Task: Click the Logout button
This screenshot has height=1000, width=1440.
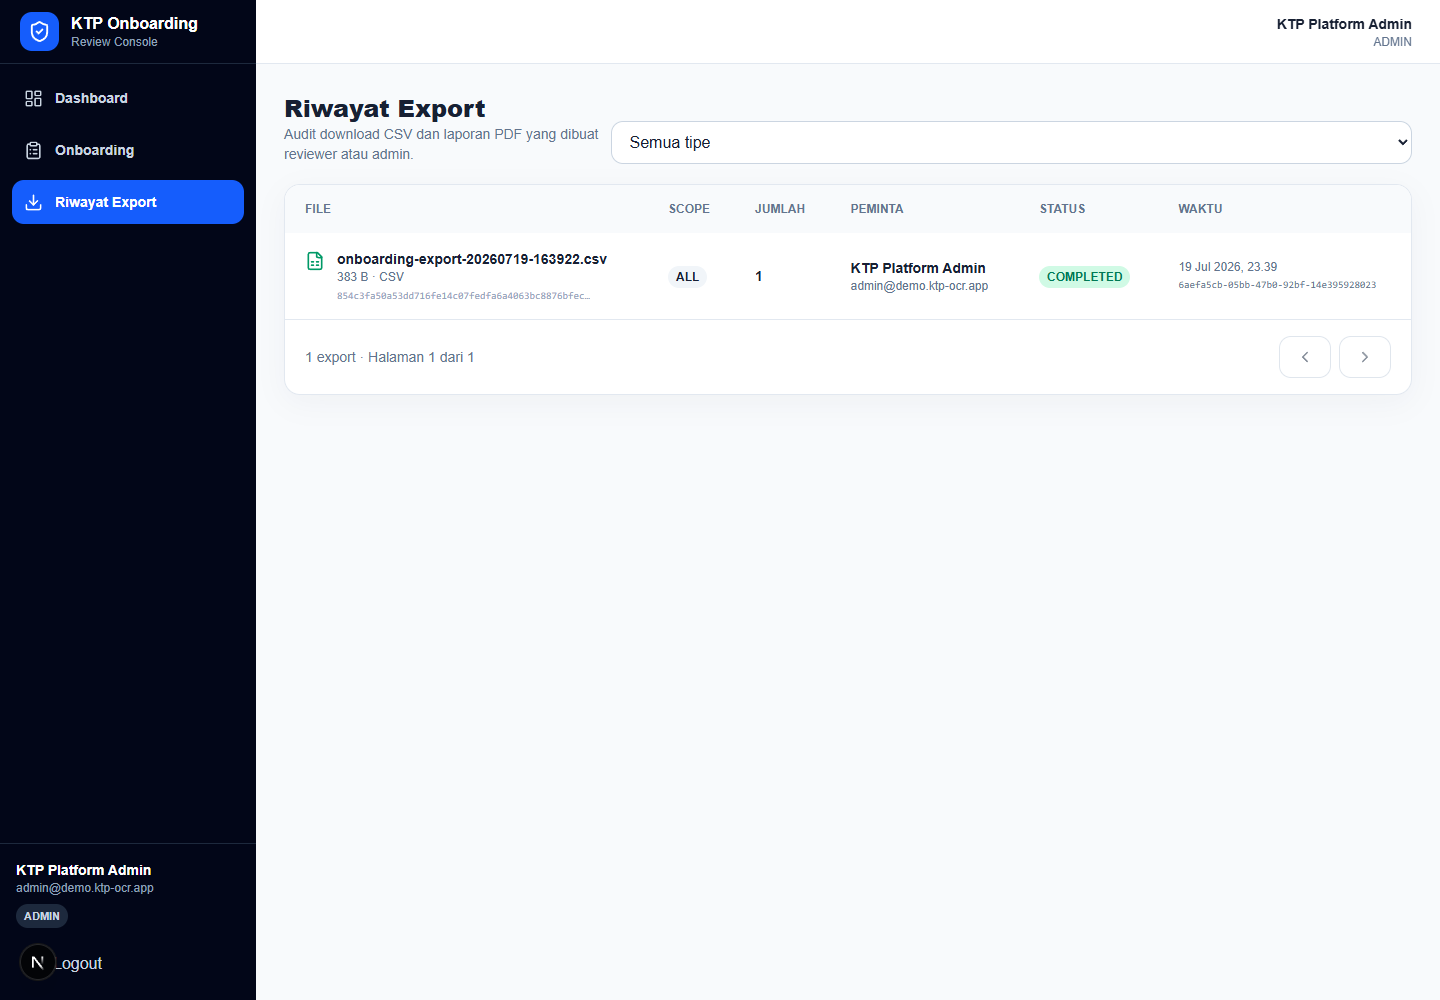Action: tap(78, 963)
